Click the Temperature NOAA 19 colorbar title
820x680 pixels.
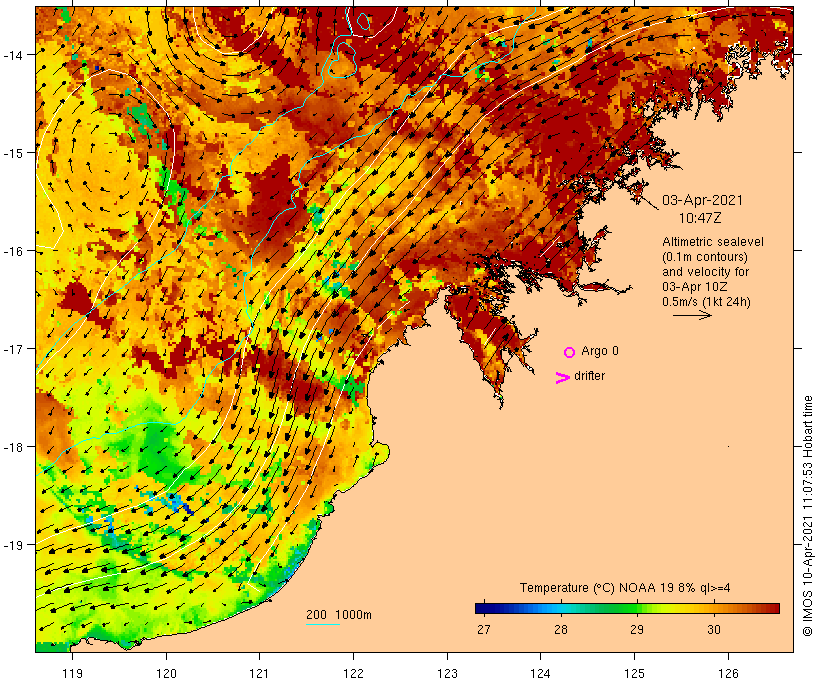[625, 588]
